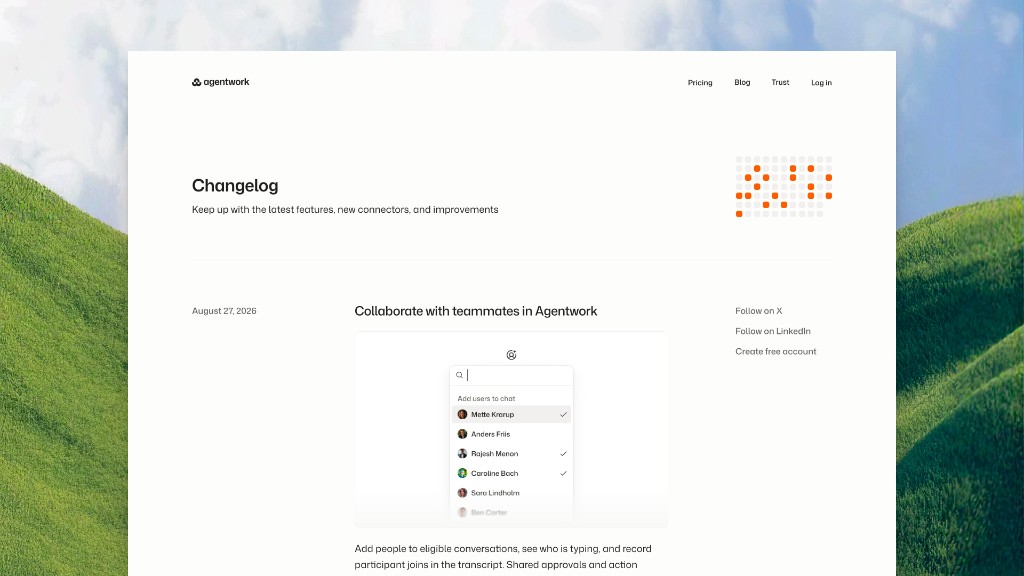Click the add-user icon above the search box
1024x576 pixels.
[511, 355]
